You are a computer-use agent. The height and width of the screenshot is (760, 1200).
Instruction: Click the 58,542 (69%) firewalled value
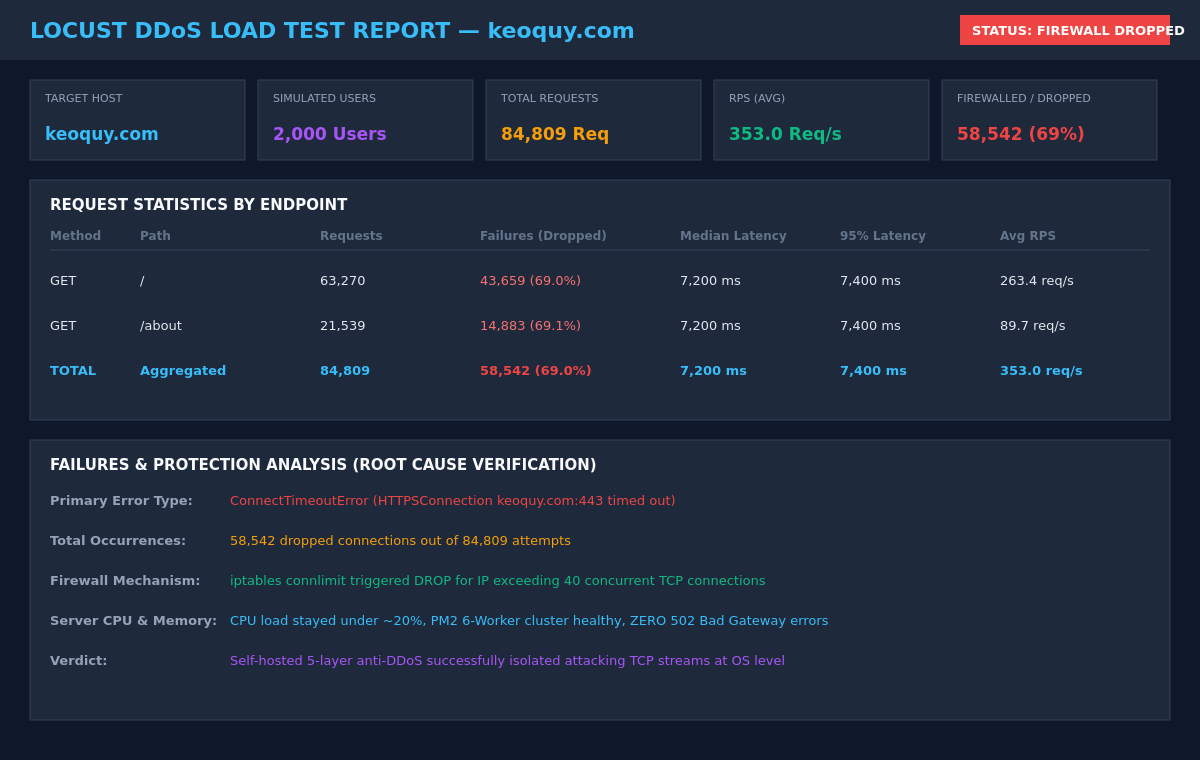[1020, 134]
